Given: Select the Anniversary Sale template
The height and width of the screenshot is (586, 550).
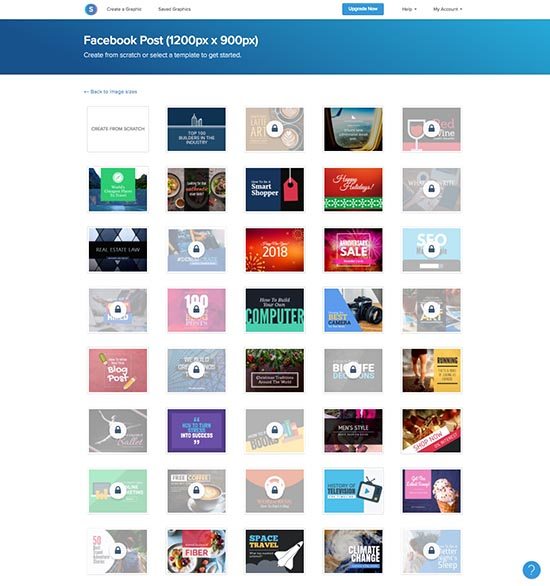Looking at the screenshot, I should [x=353, y=250].
